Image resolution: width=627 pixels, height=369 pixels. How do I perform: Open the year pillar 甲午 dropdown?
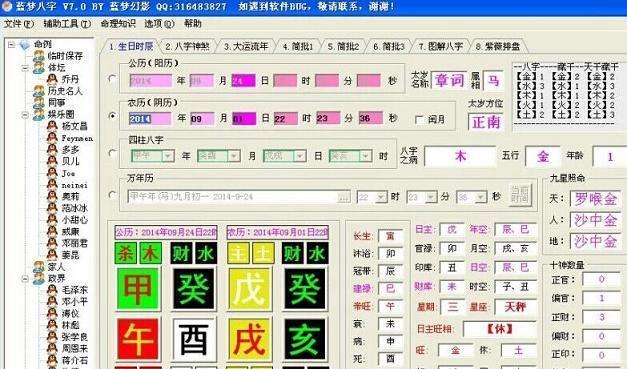pyautogui.click(x=168, y=156)
